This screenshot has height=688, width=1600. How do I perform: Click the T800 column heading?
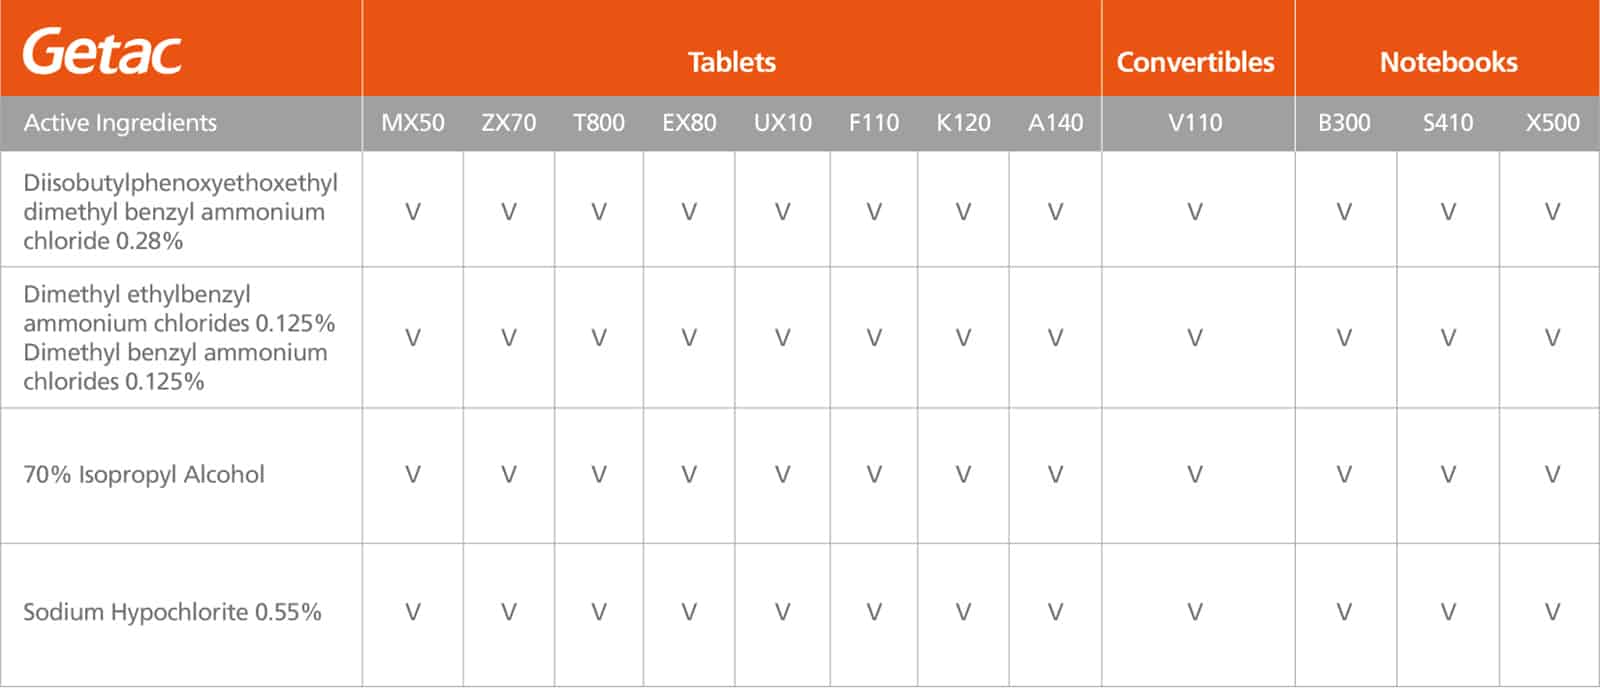pyautogui.click(x=598, y=123)
